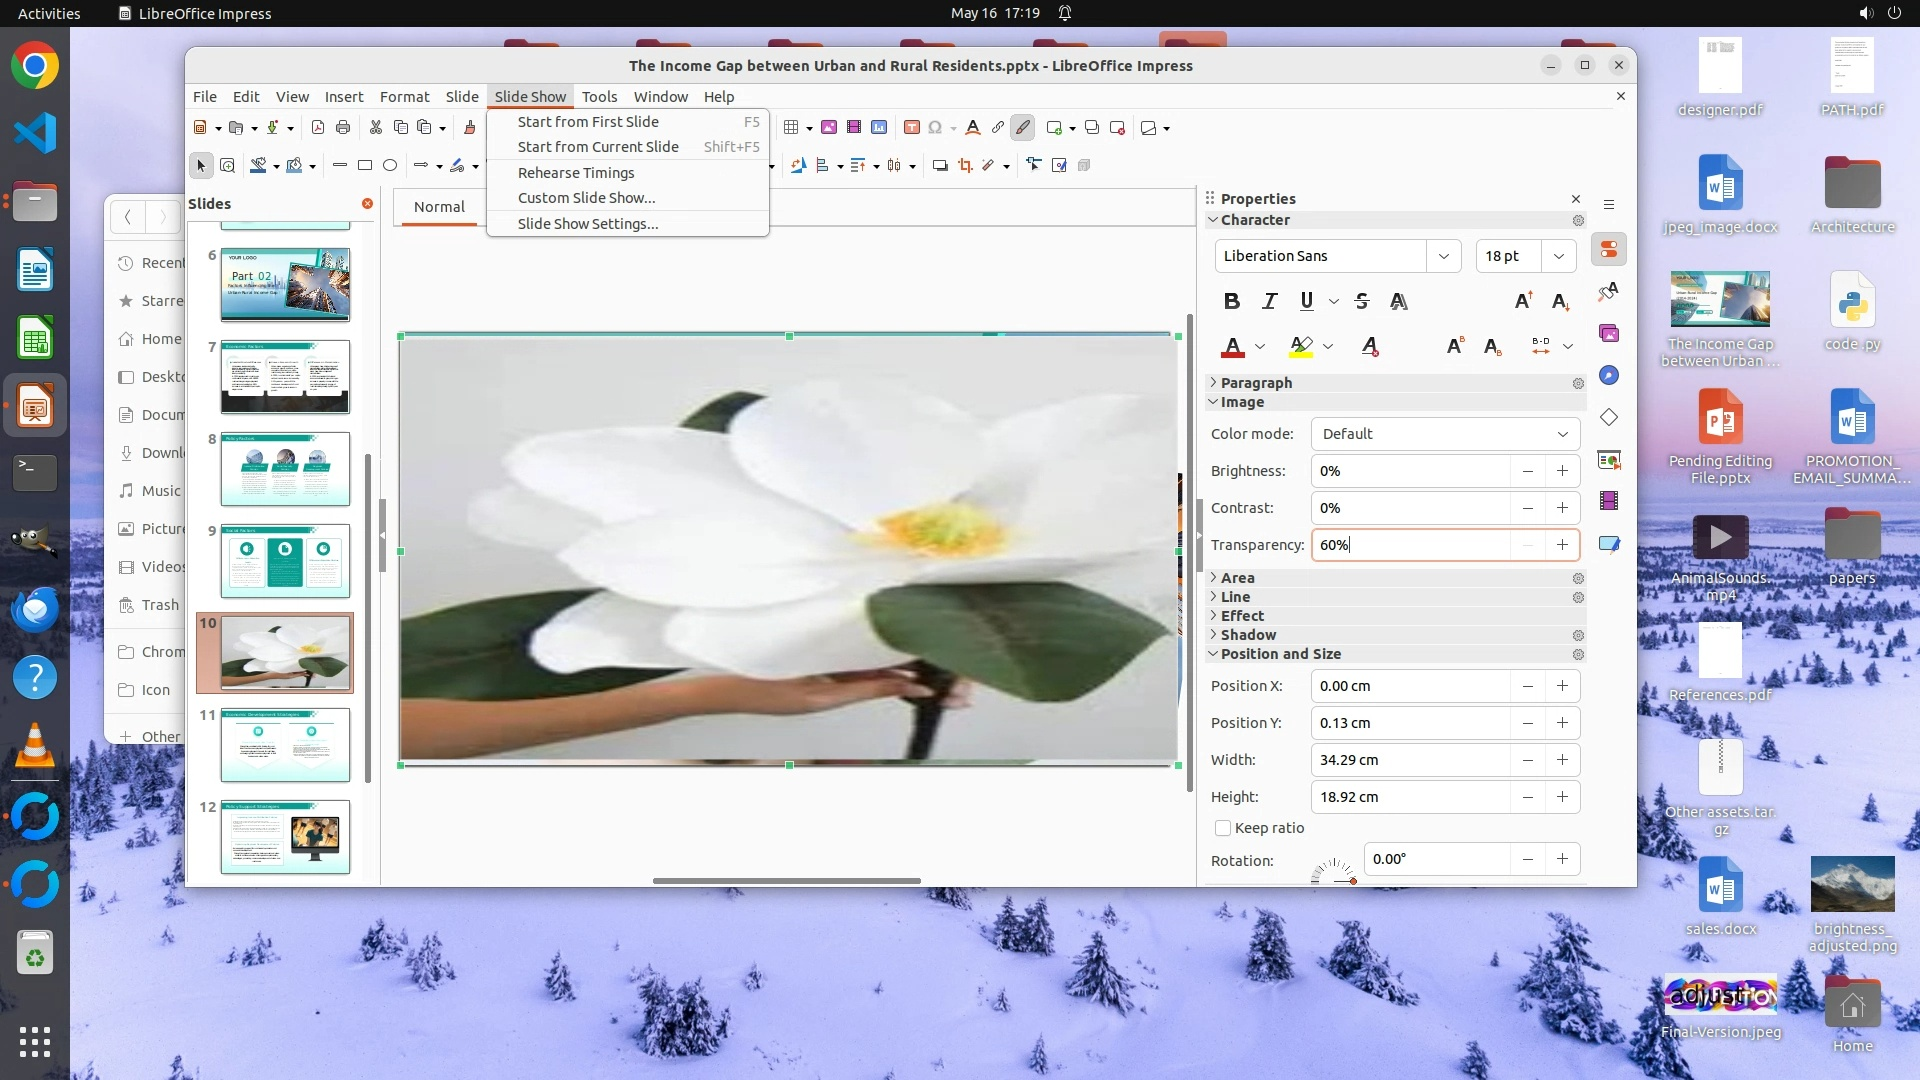Screen dimensions: 1920x1080
Task: Increase Transparency with plus button
Action: coord(1562,545)
